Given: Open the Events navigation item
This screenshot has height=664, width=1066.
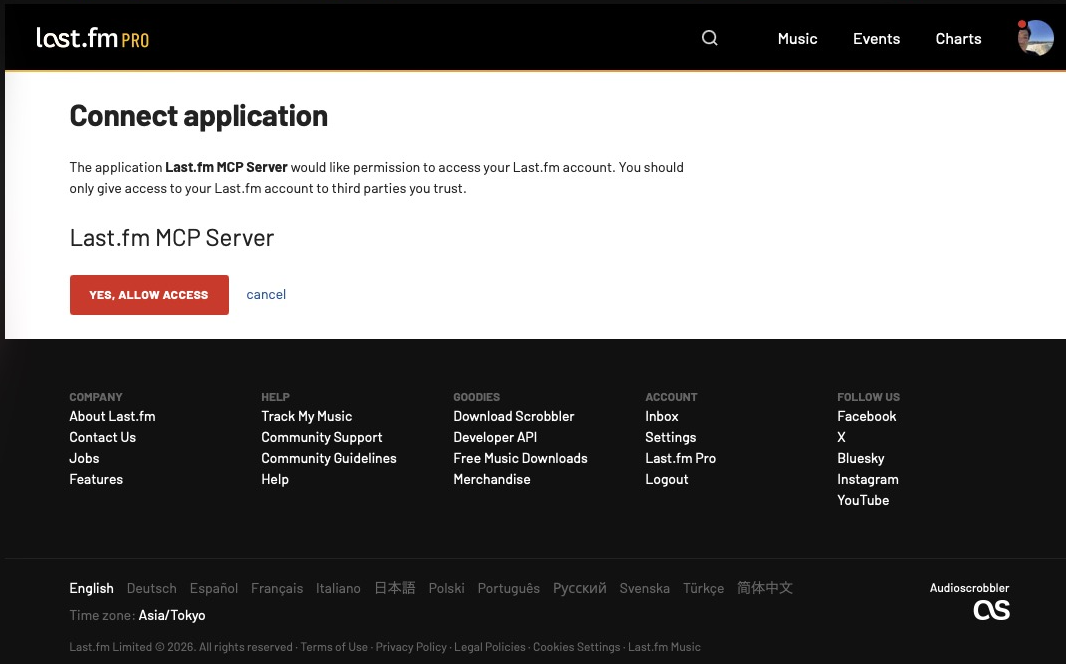Looking at the screenshot, I should coord(876,39).
